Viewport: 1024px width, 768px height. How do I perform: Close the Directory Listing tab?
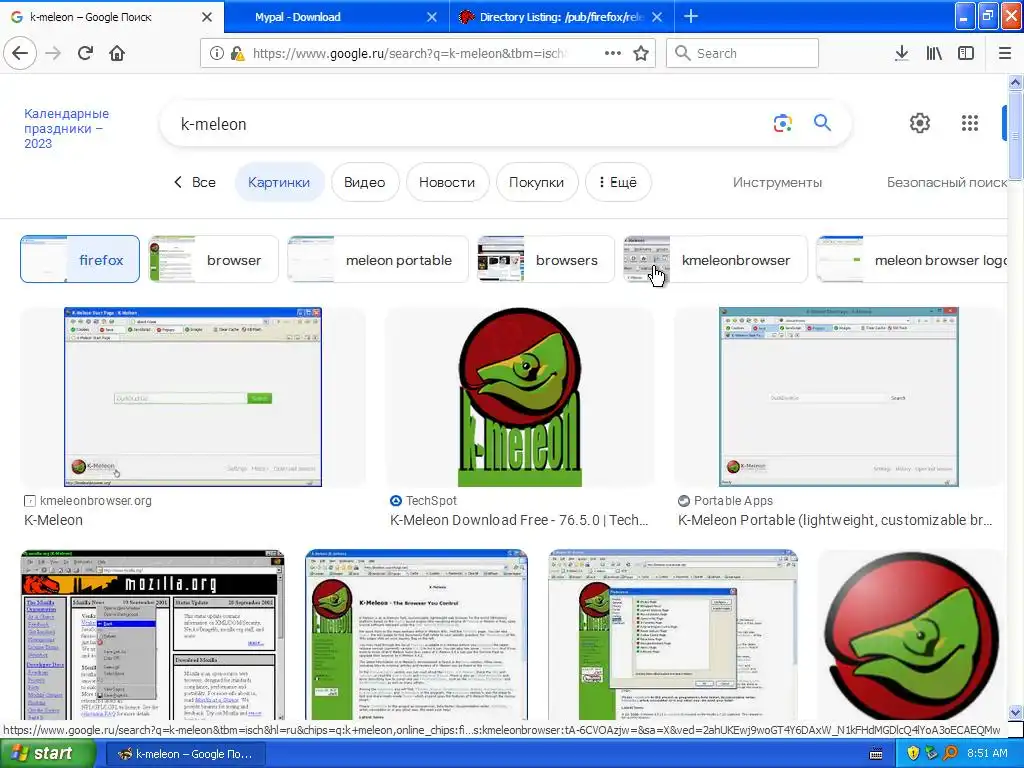[657, 17]
